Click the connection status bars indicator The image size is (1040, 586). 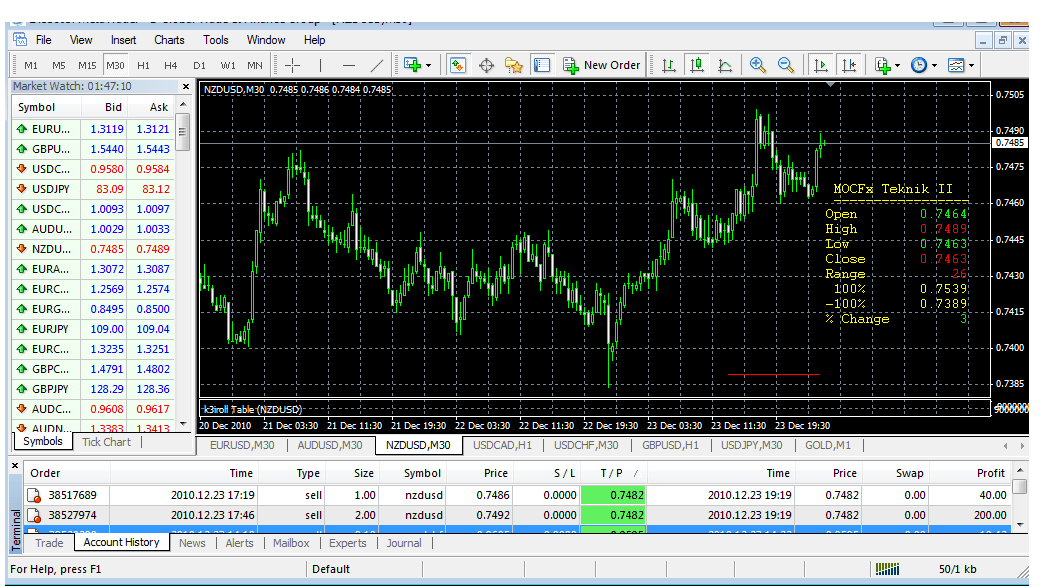click(x=887, y=569)
